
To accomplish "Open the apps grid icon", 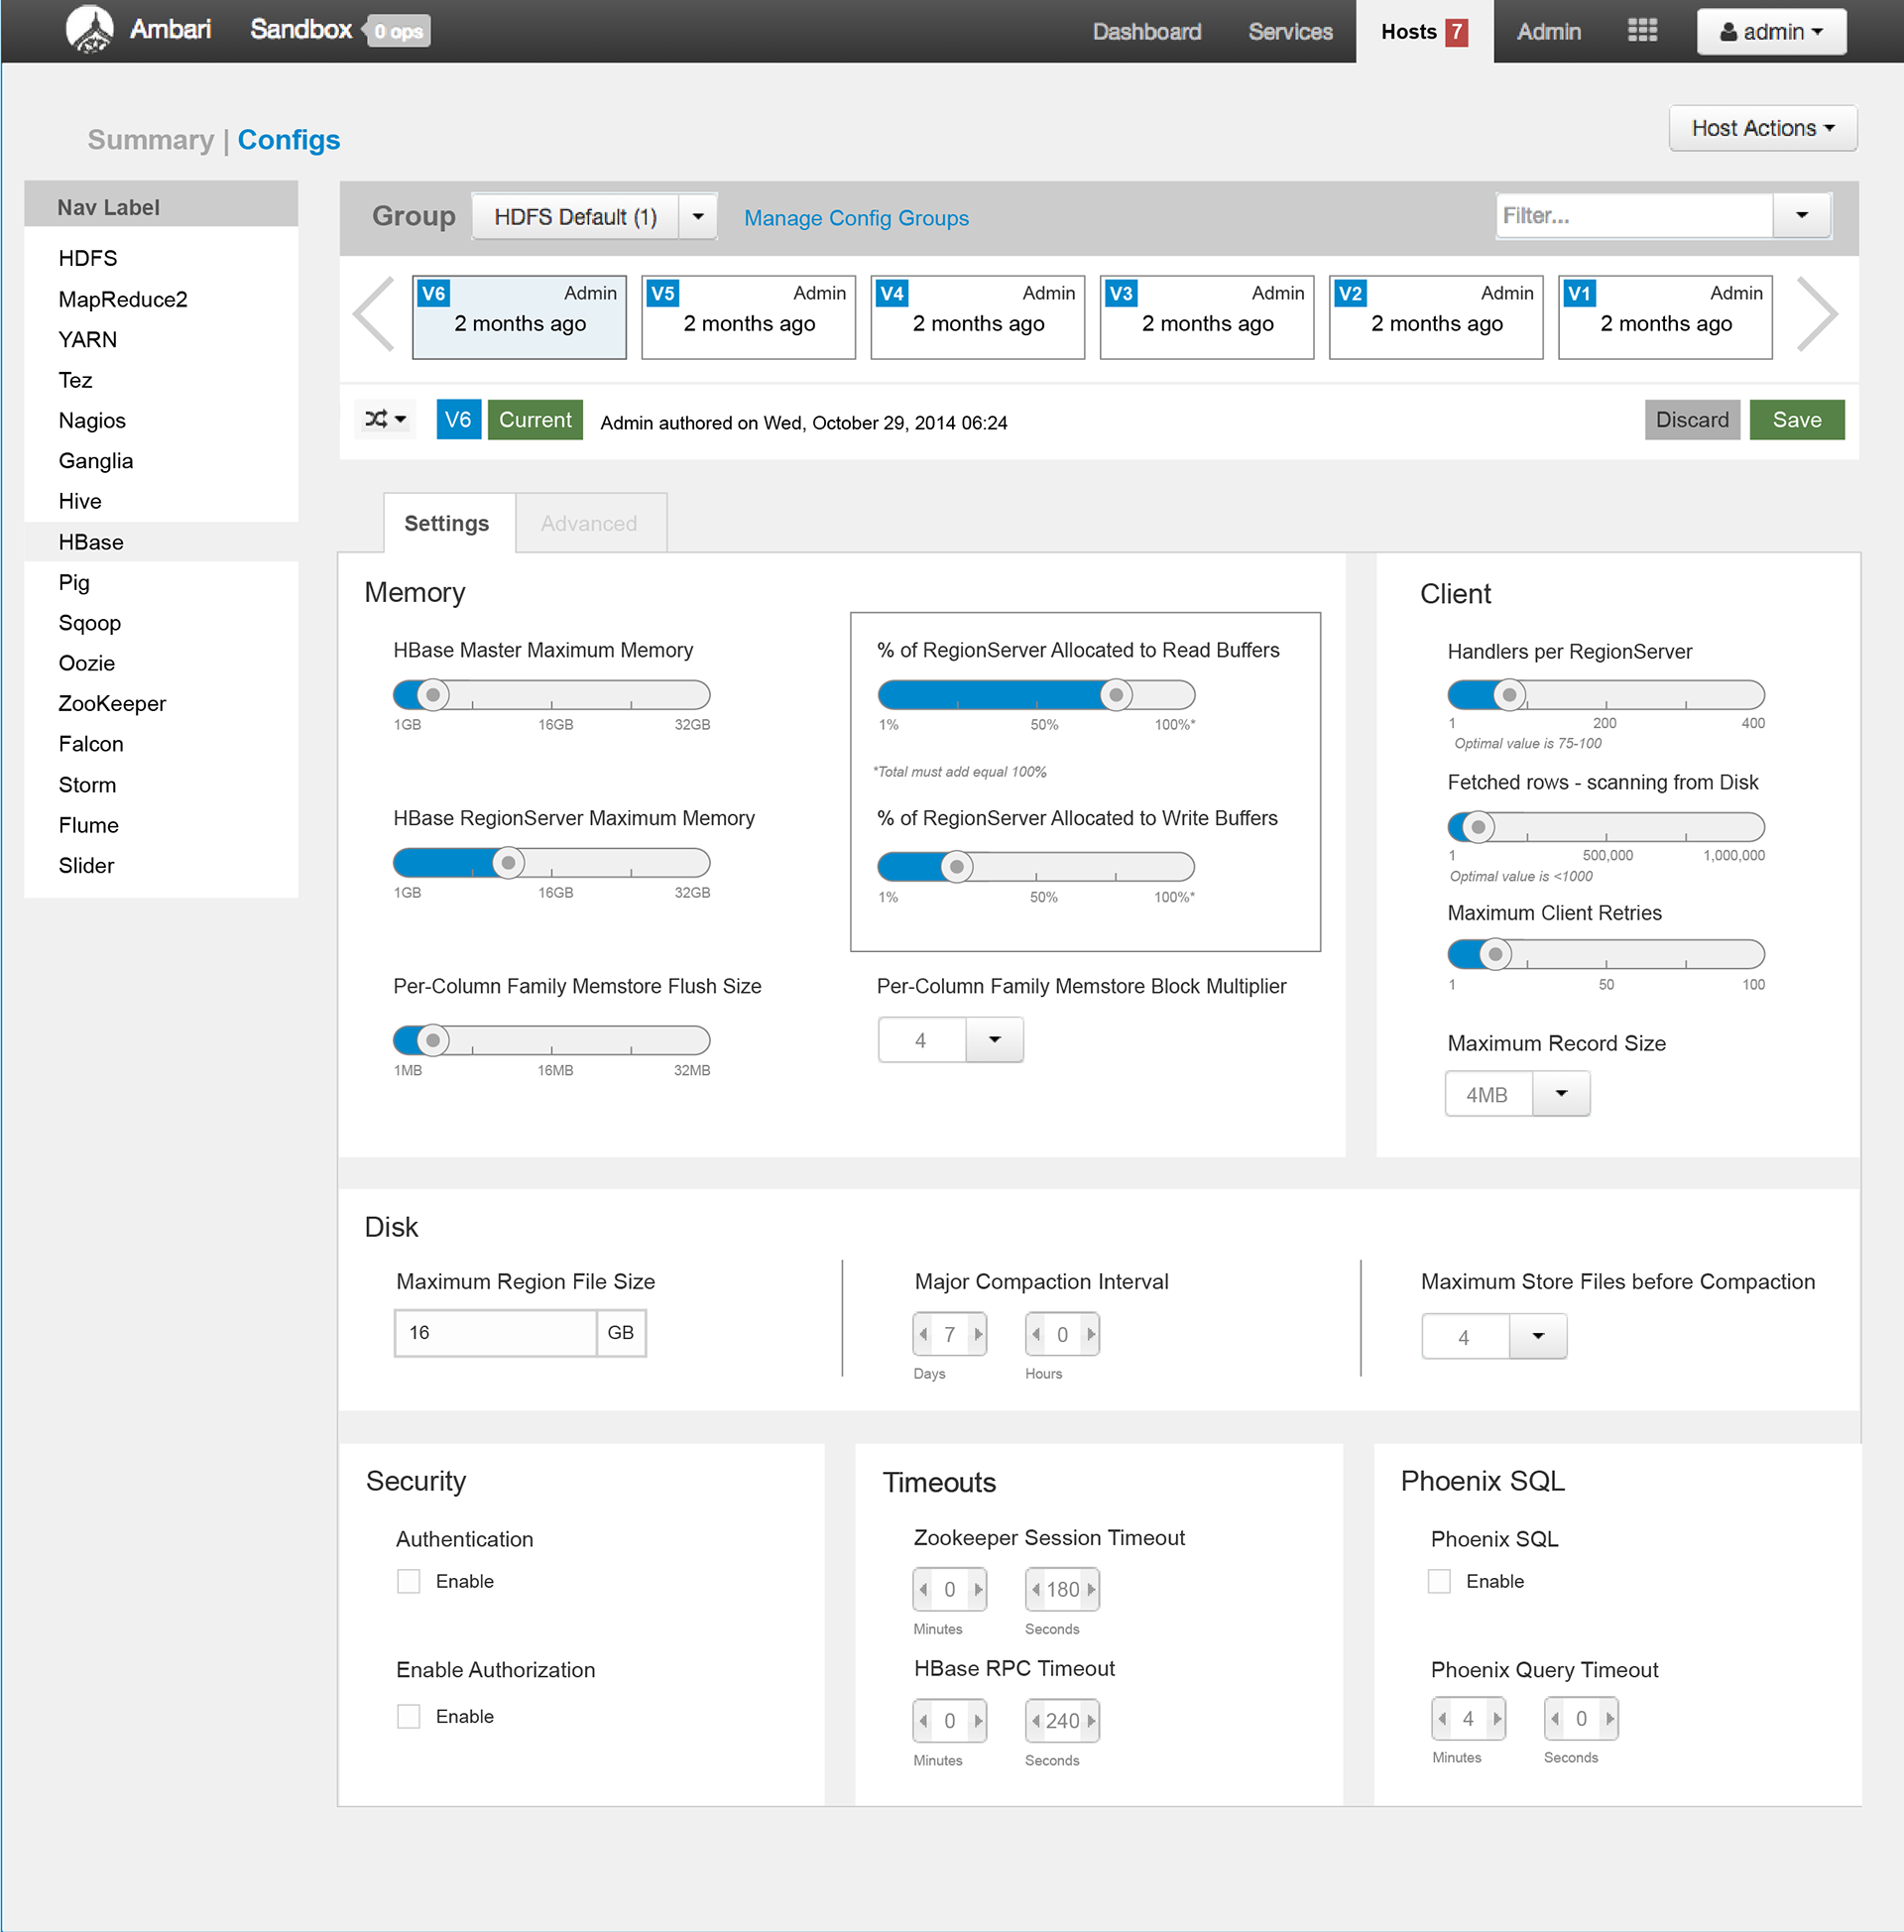I will point(1642,31).
